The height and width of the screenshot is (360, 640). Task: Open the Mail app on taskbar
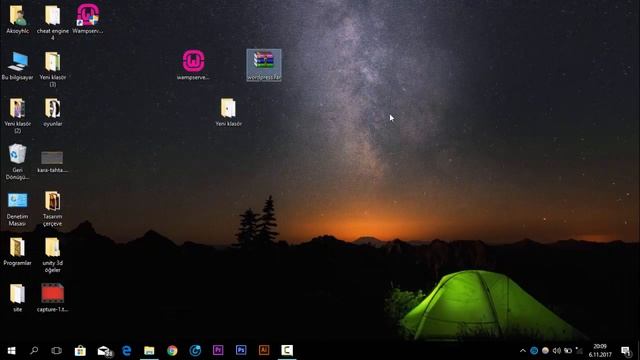click(x=104, y=351)
